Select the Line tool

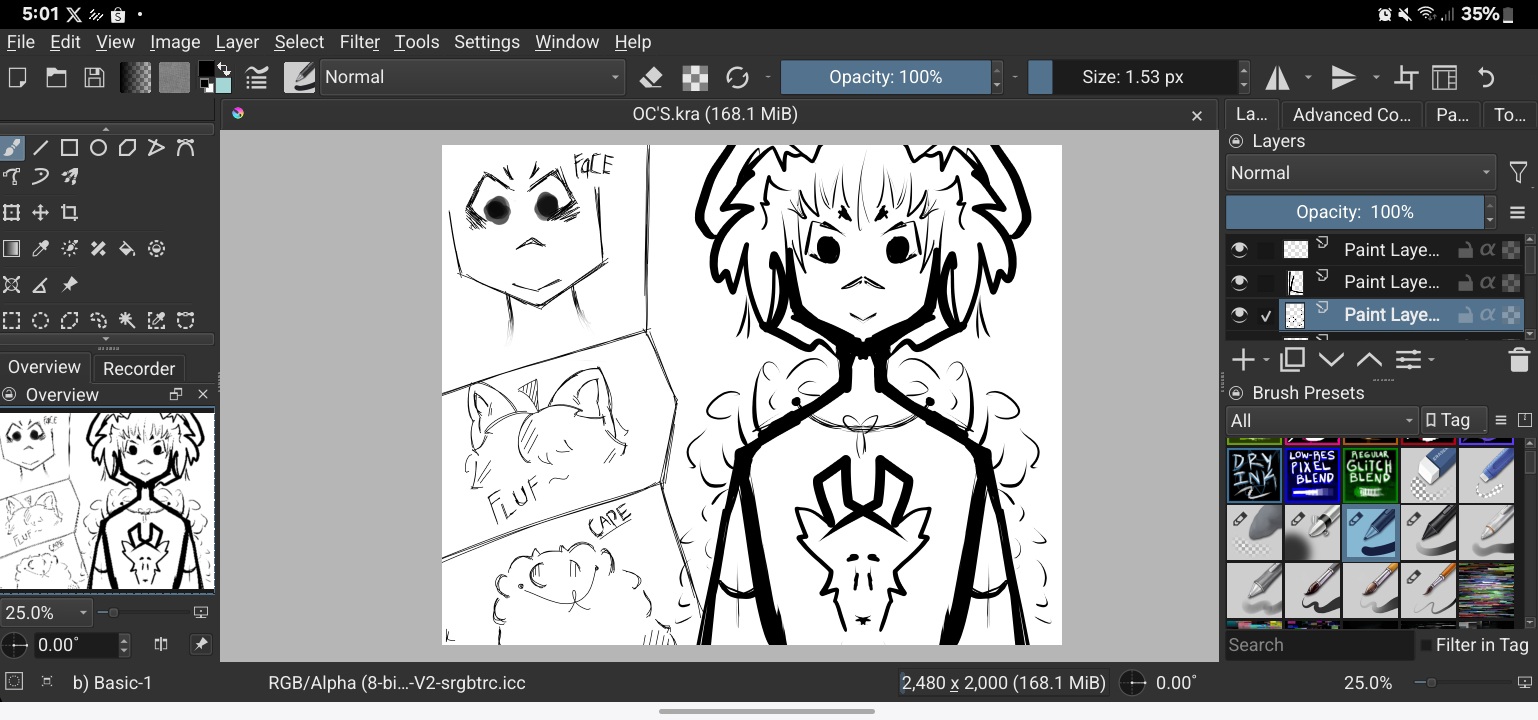(x=41, y=148)
